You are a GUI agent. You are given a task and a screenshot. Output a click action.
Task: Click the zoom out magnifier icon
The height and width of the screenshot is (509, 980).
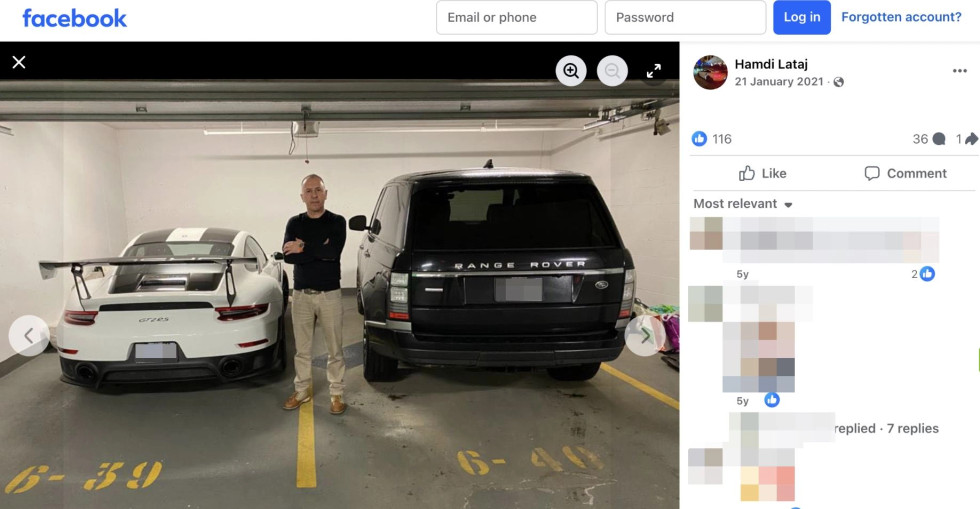[x=612, y=71]
